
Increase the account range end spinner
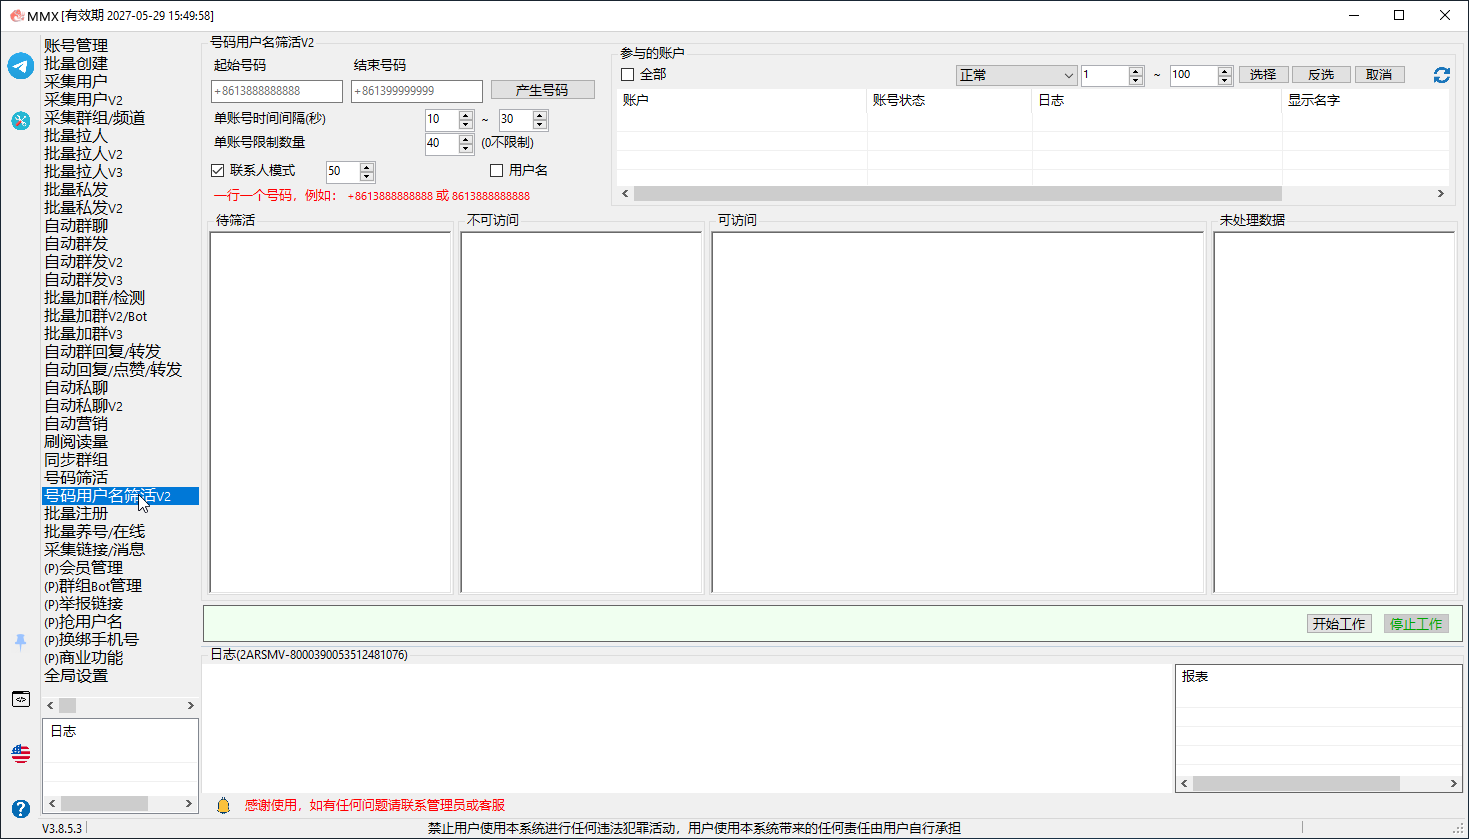pyautogui.click(x=1225, y=71)
